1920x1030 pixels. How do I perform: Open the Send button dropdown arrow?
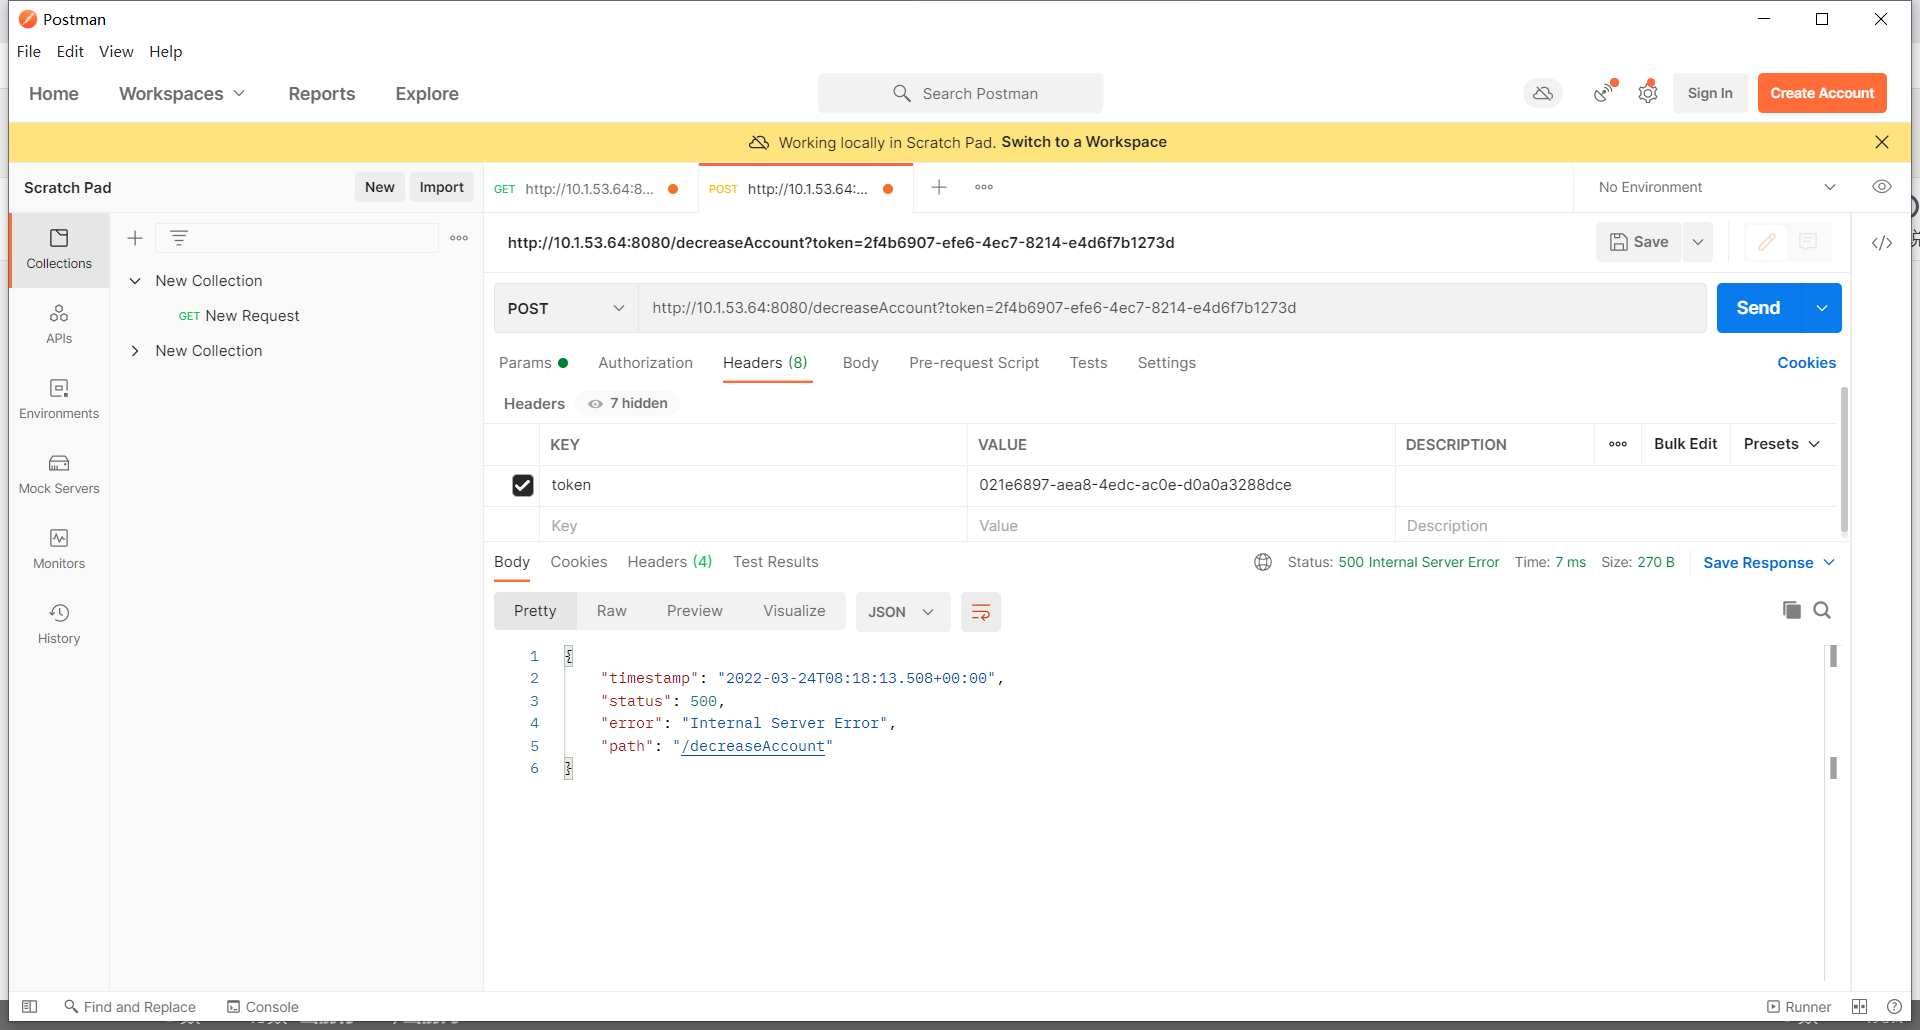point(1822,308)
